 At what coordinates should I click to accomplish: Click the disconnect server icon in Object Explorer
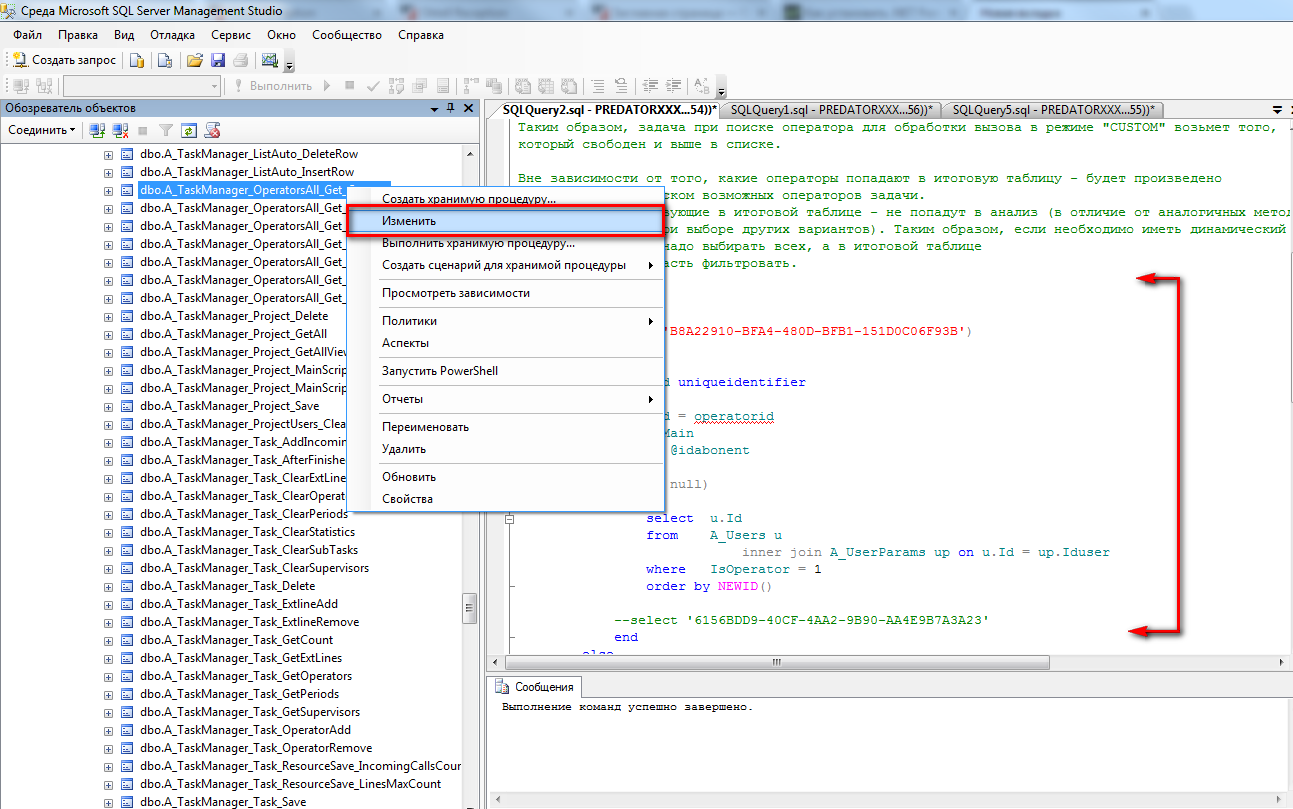pos(120,130)
